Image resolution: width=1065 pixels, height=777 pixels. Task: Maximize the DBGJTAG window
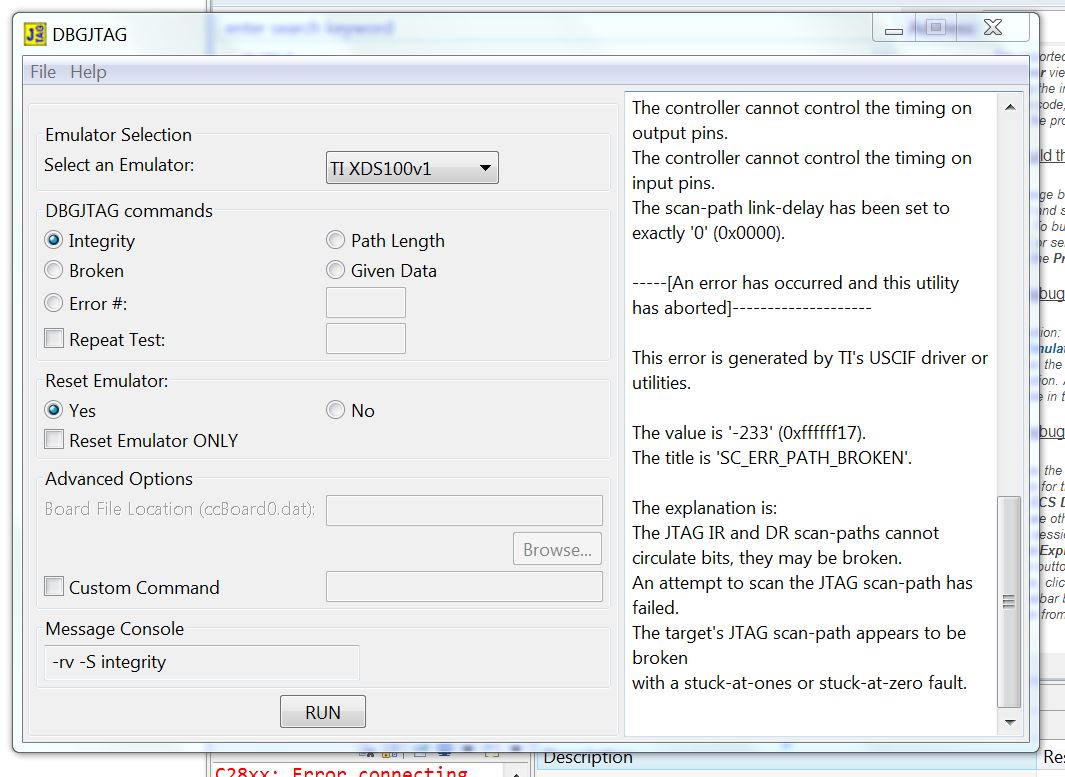936,27
